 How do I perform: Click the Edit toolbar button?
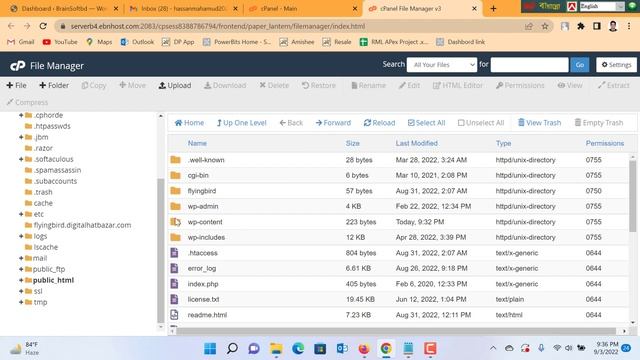pos(409,85)
